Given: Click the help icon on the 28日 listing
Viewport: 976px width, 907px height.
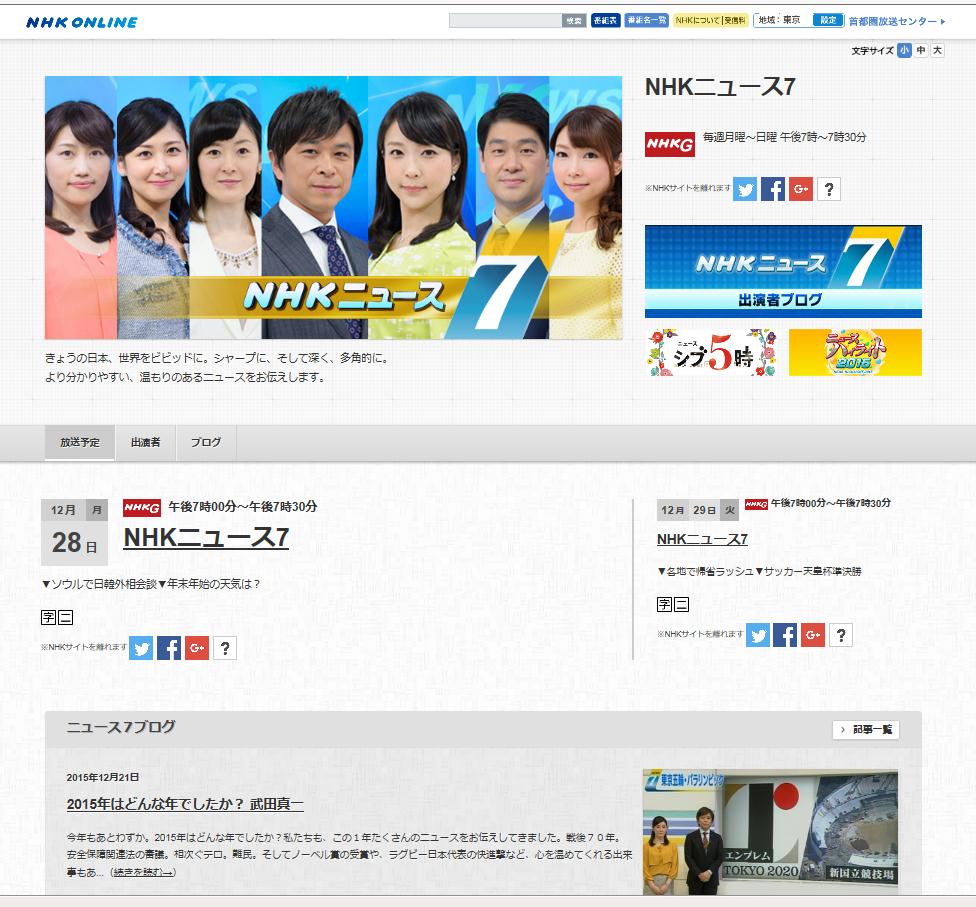Looking at the screenshot, I should point(225,648).
